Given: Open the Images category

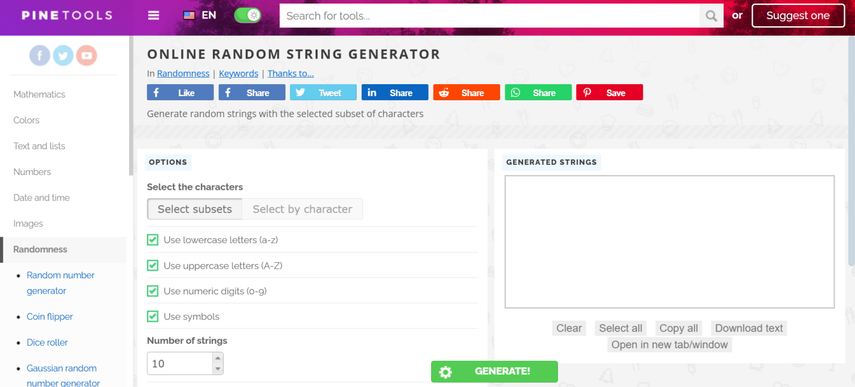Looking at the screenshot, I should coord(28,223).
